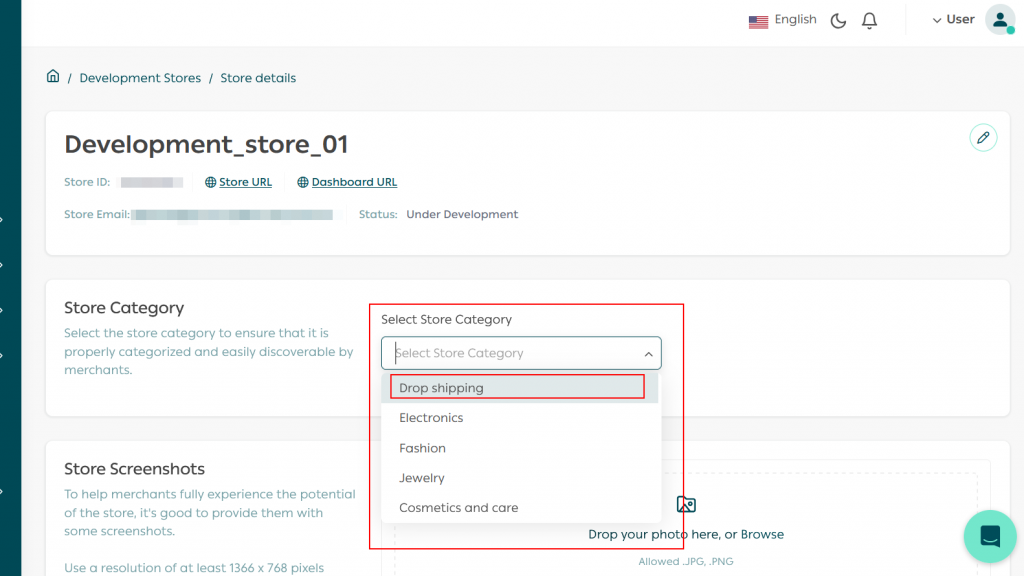Image resolution: width=1024 pixels, height=576 pixels.
Task: Click the Store Email label
Action: point(97,214)
